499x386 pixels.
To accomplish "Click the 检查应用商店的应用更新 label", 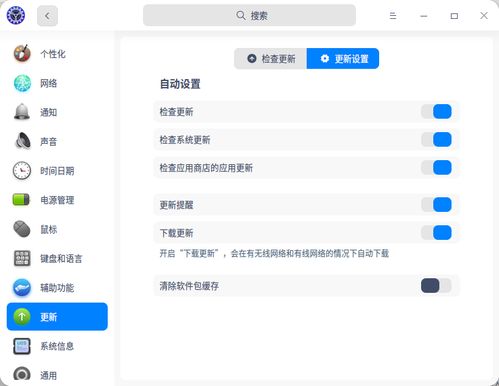I will click(206, 168).
